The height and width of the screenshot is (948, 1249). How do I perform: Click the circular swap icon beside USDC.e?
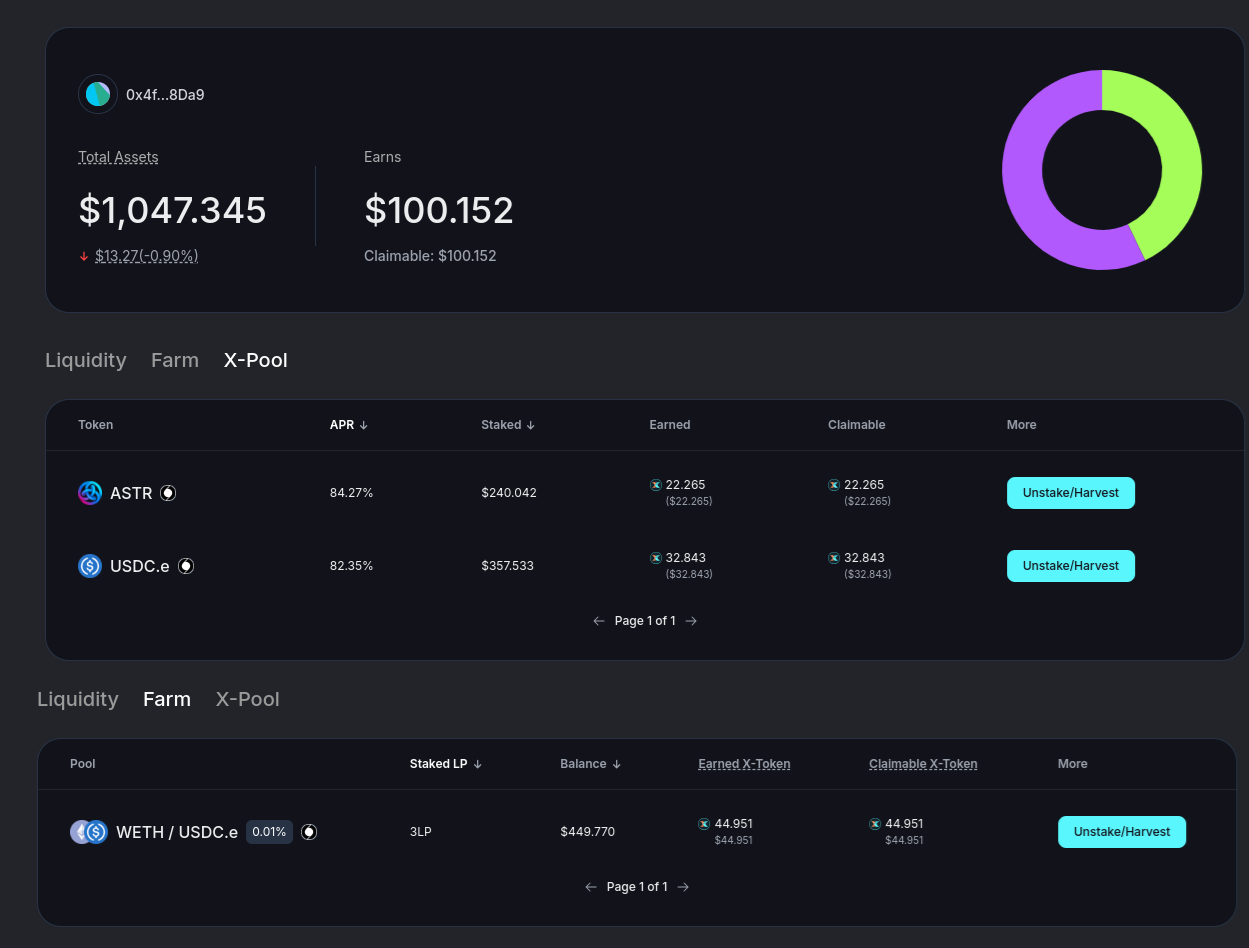coord(186,565)
